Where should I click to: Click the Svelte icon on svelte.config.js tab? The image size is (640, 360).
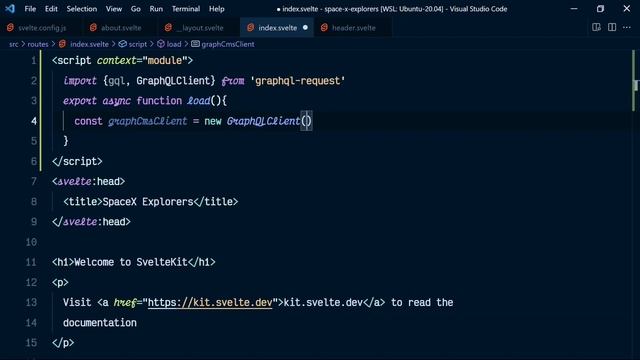point(10,28)
